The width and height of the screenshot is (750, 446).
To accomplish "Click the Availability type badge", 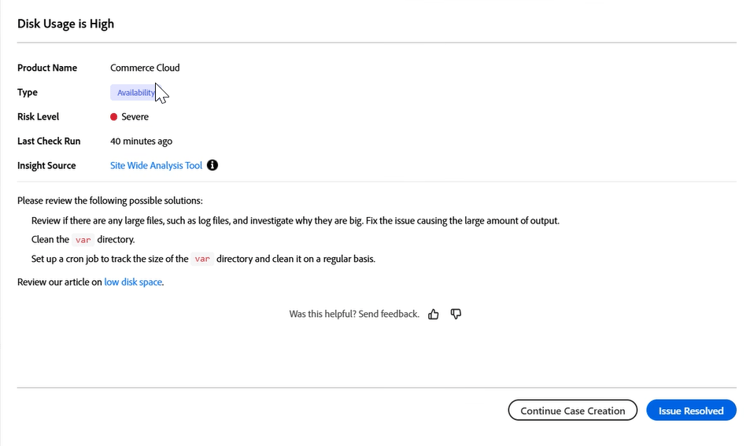I will point(134,92).
